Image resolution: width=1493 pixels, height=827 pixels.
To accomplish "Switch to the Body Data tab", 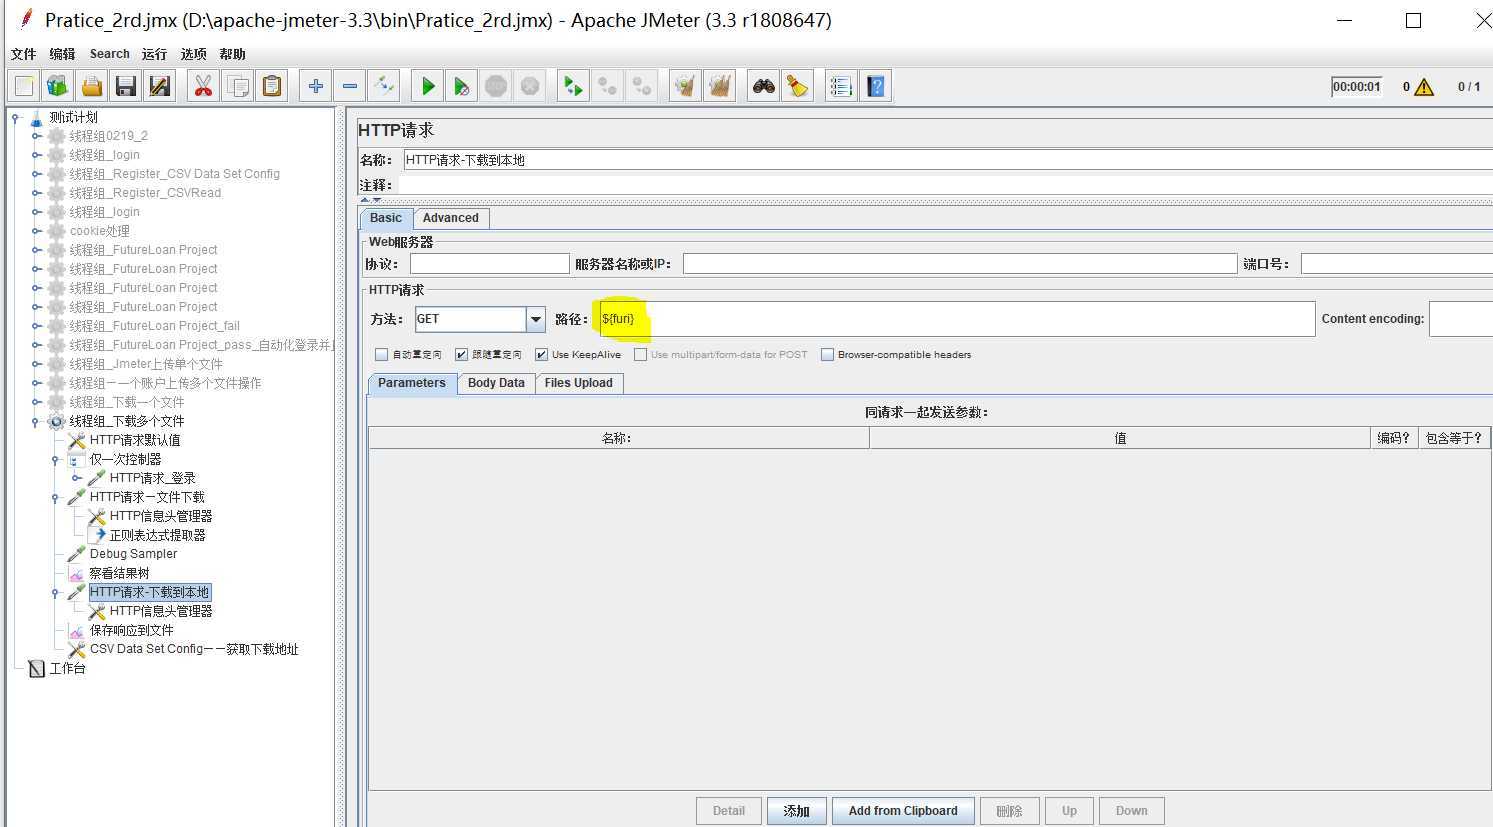I will pos(496,383).
